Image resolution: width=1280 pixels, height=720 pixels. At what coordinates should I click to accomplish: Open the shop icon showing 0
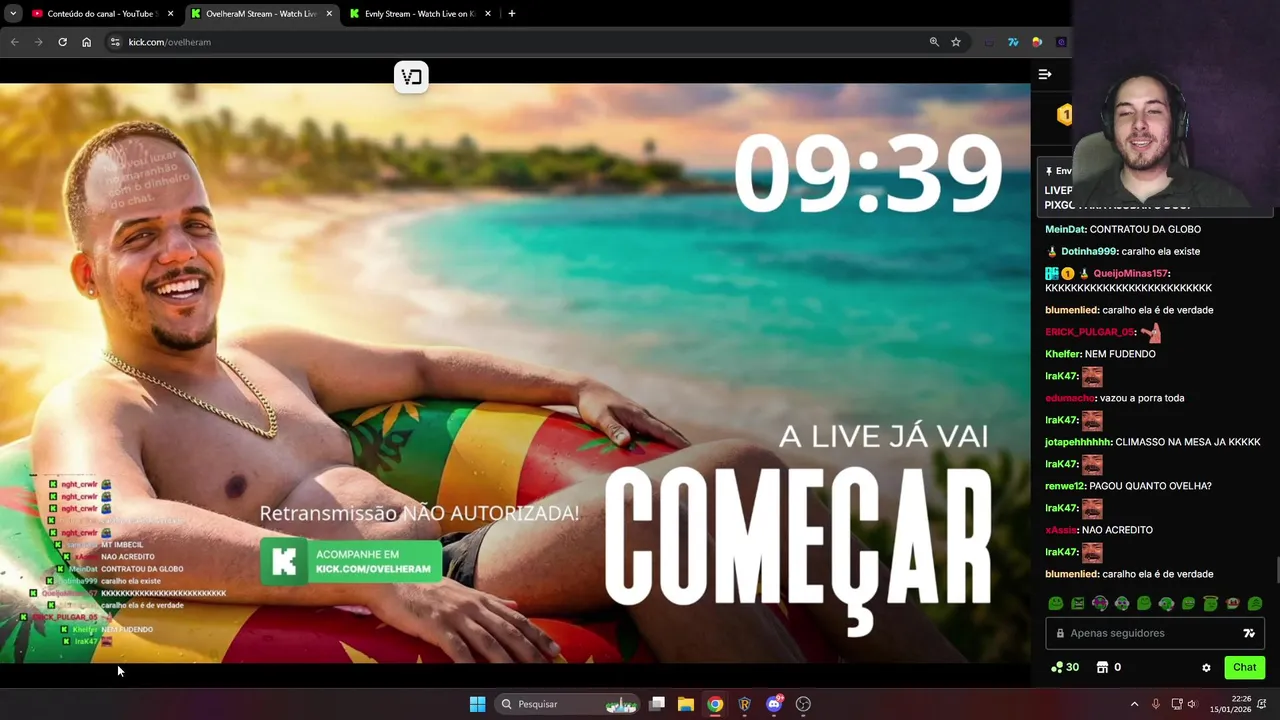pyautogui.click(x=1108, y=667)
